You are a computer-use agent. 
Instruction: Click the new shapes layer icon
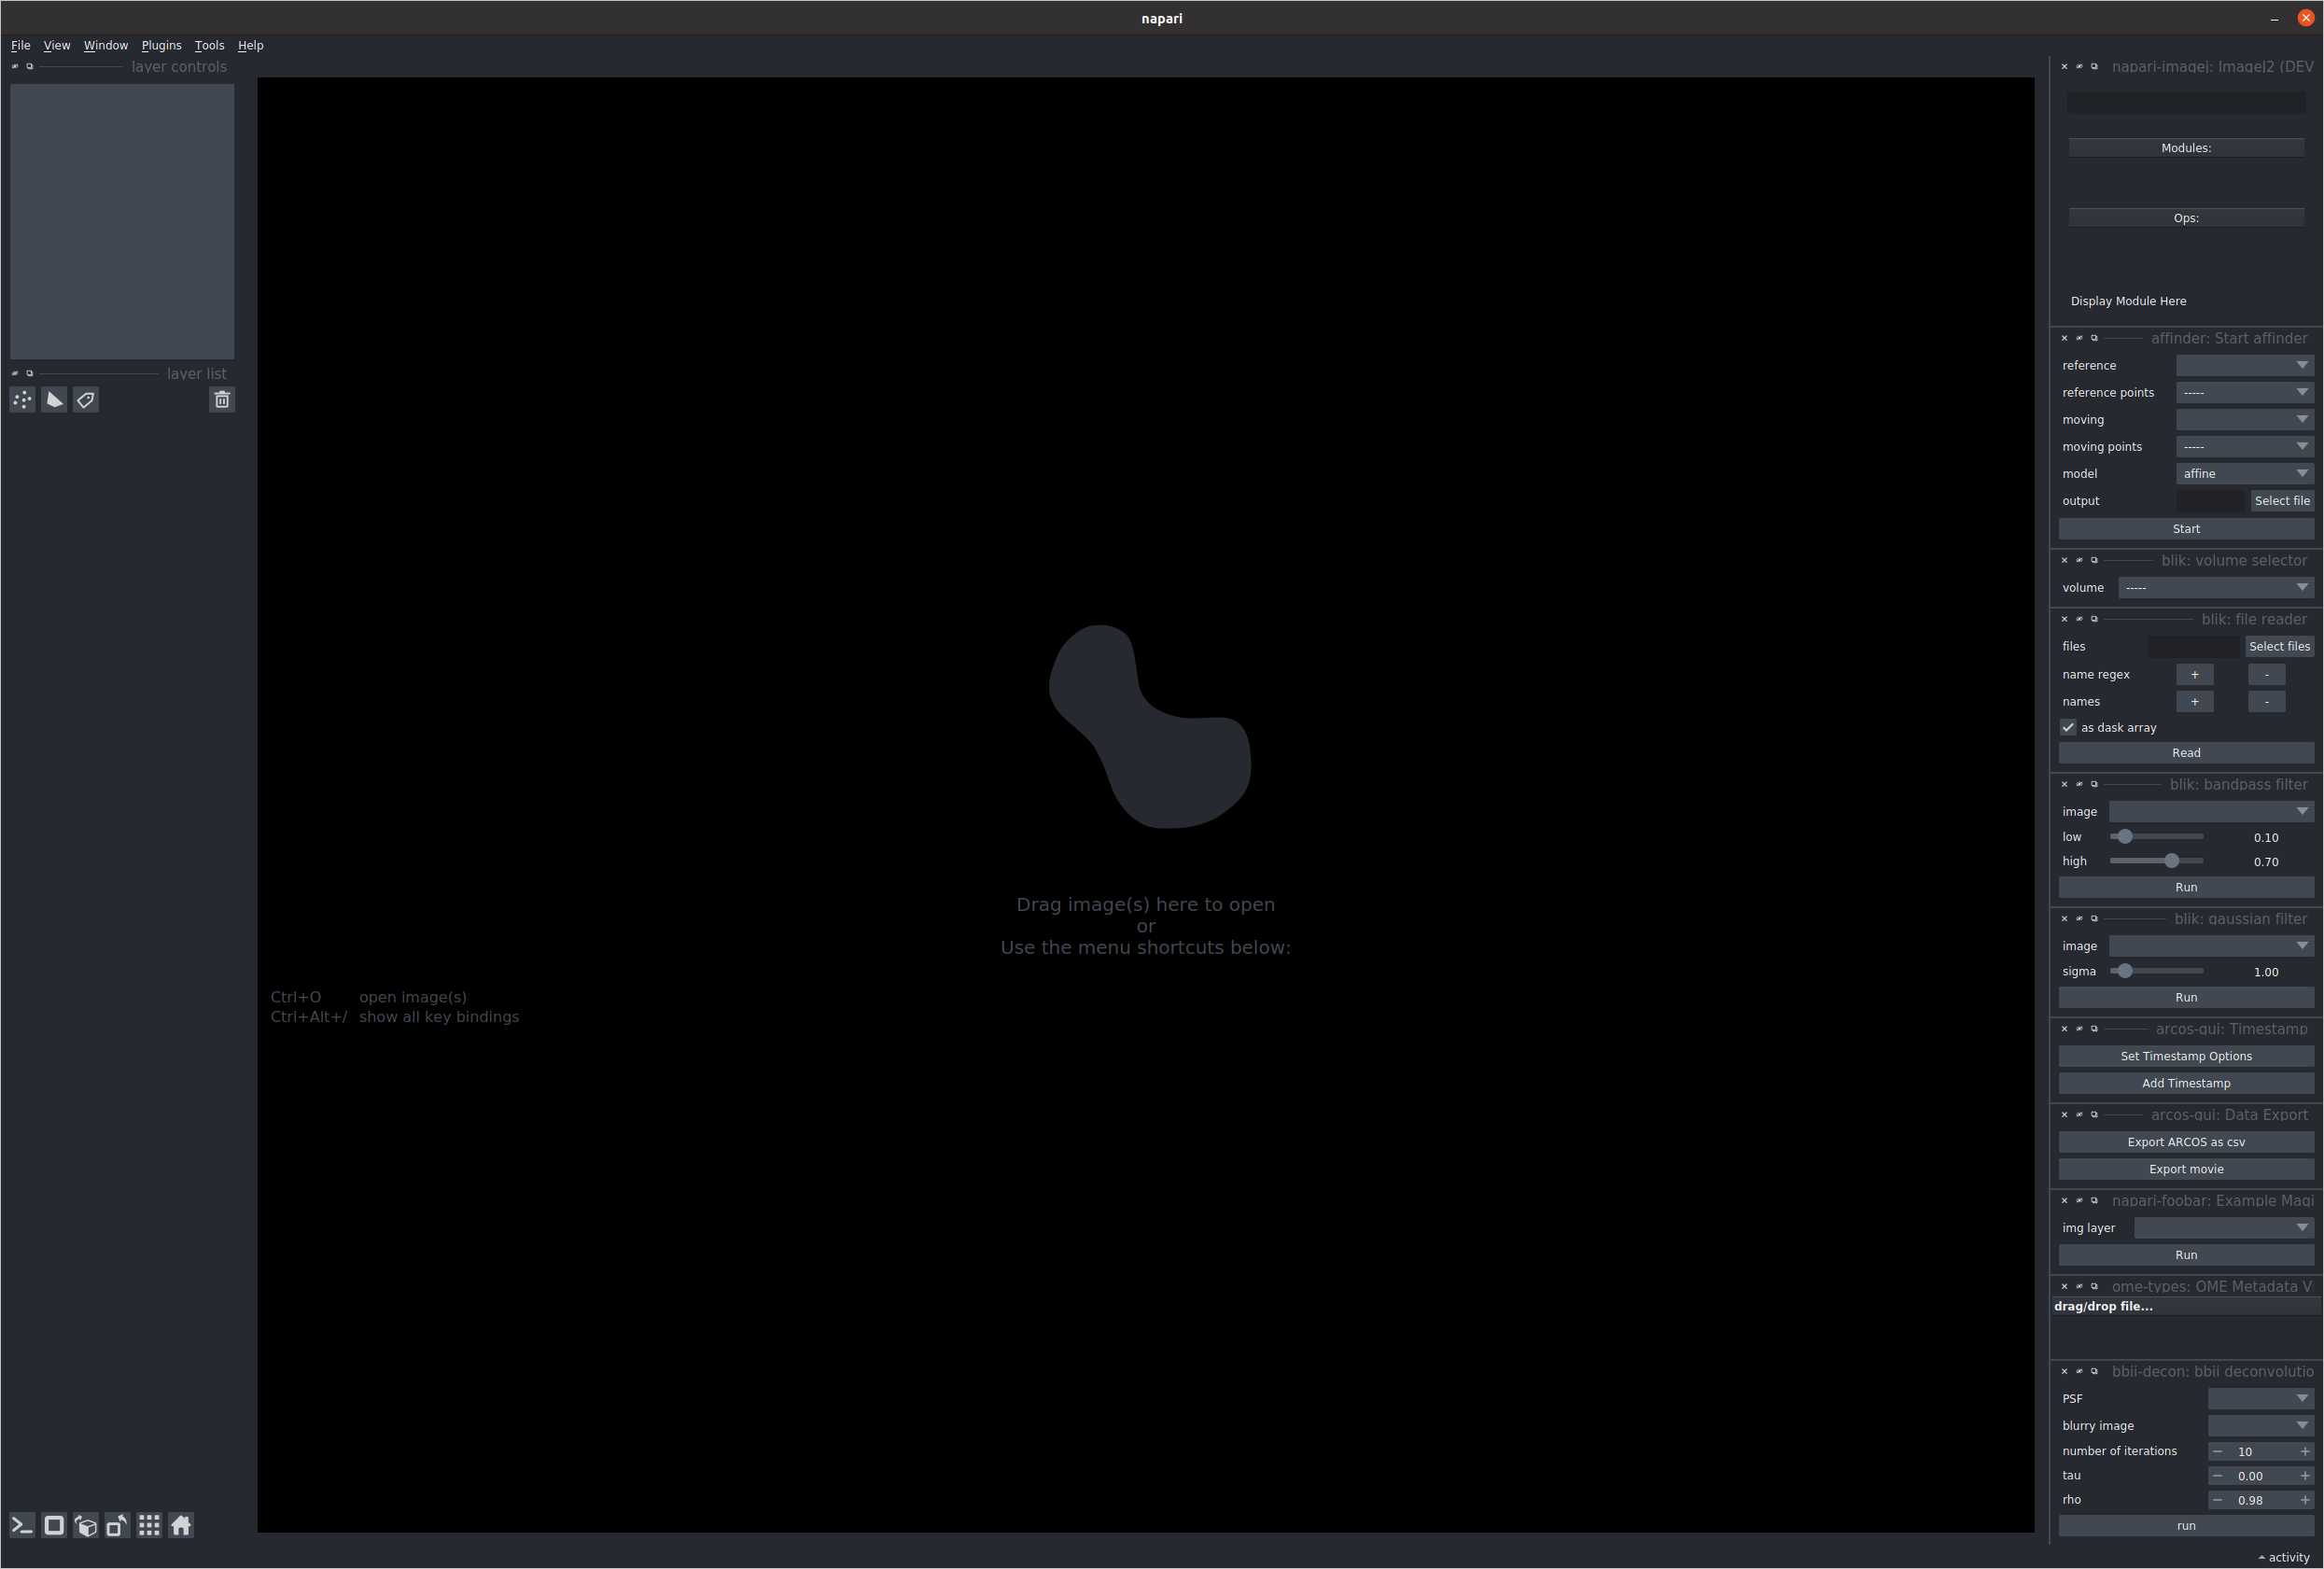(54, 400)
